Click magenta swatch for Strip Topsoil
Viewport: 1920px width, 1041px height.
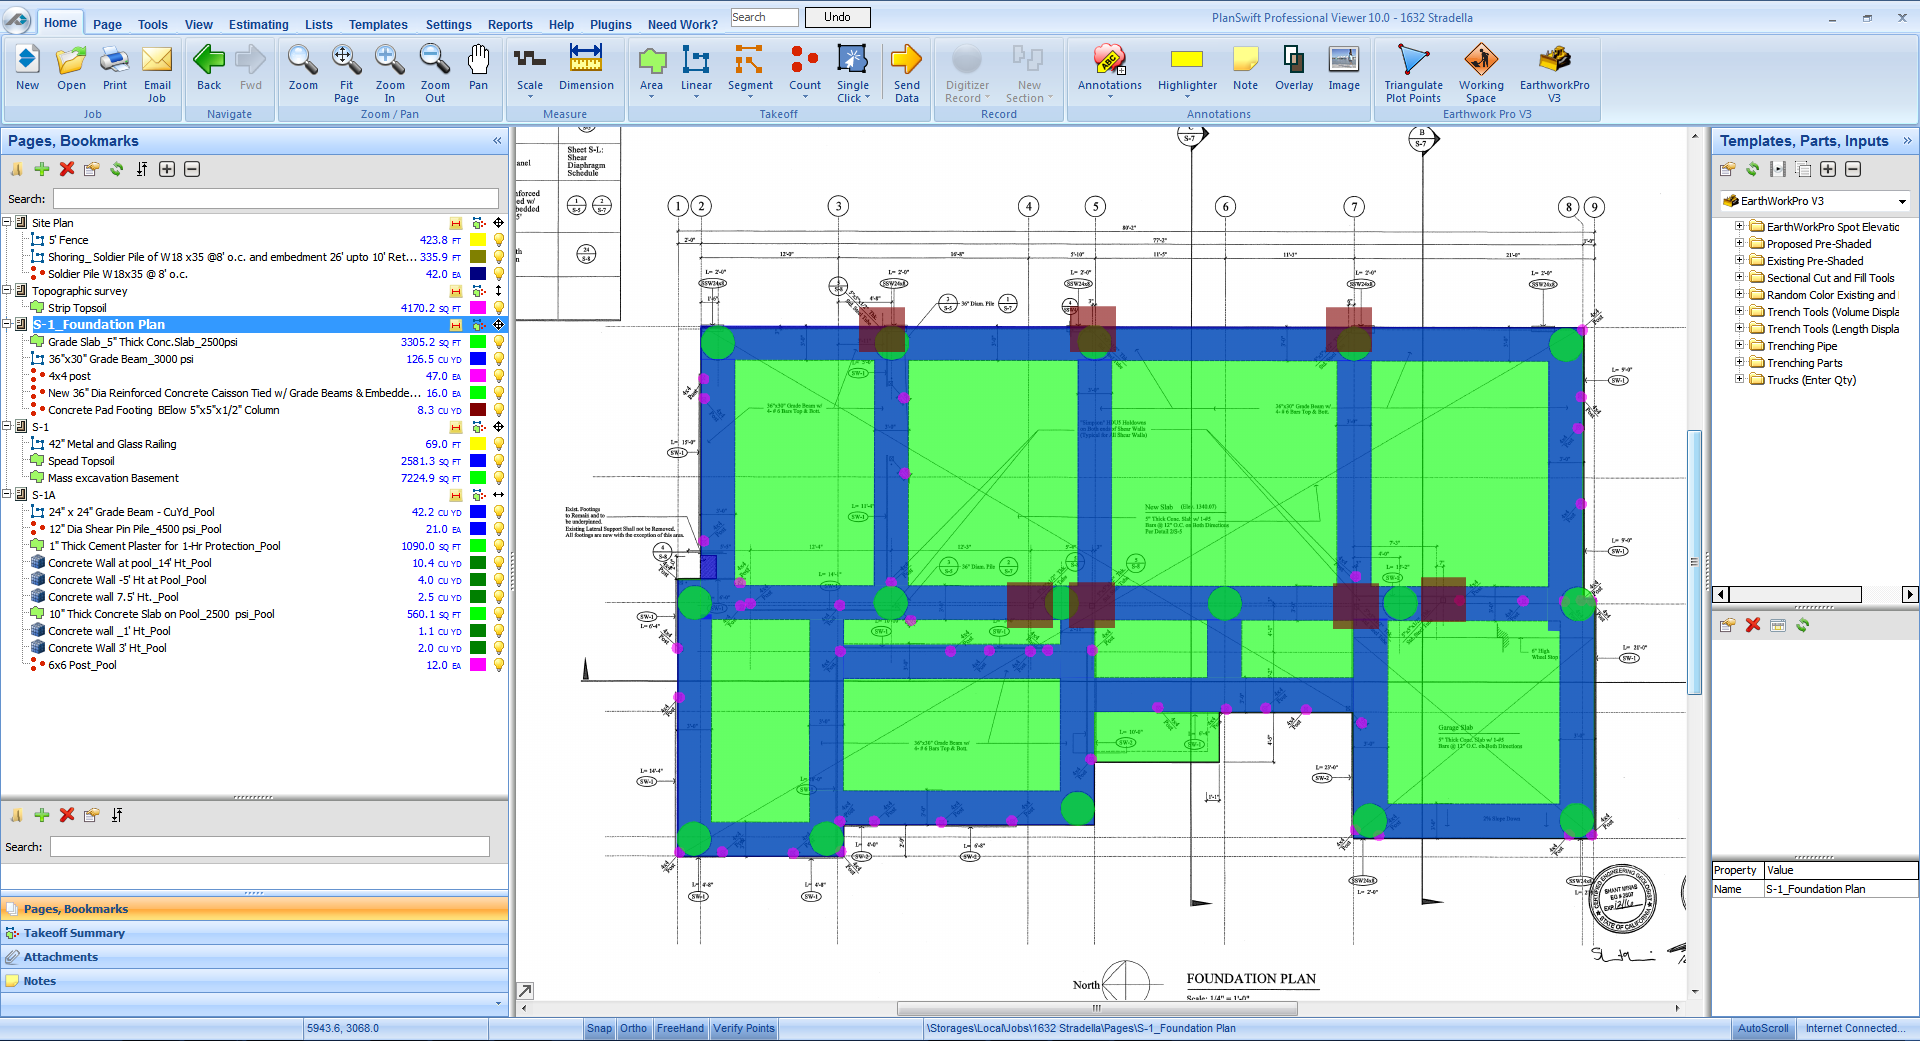(478, 308)
